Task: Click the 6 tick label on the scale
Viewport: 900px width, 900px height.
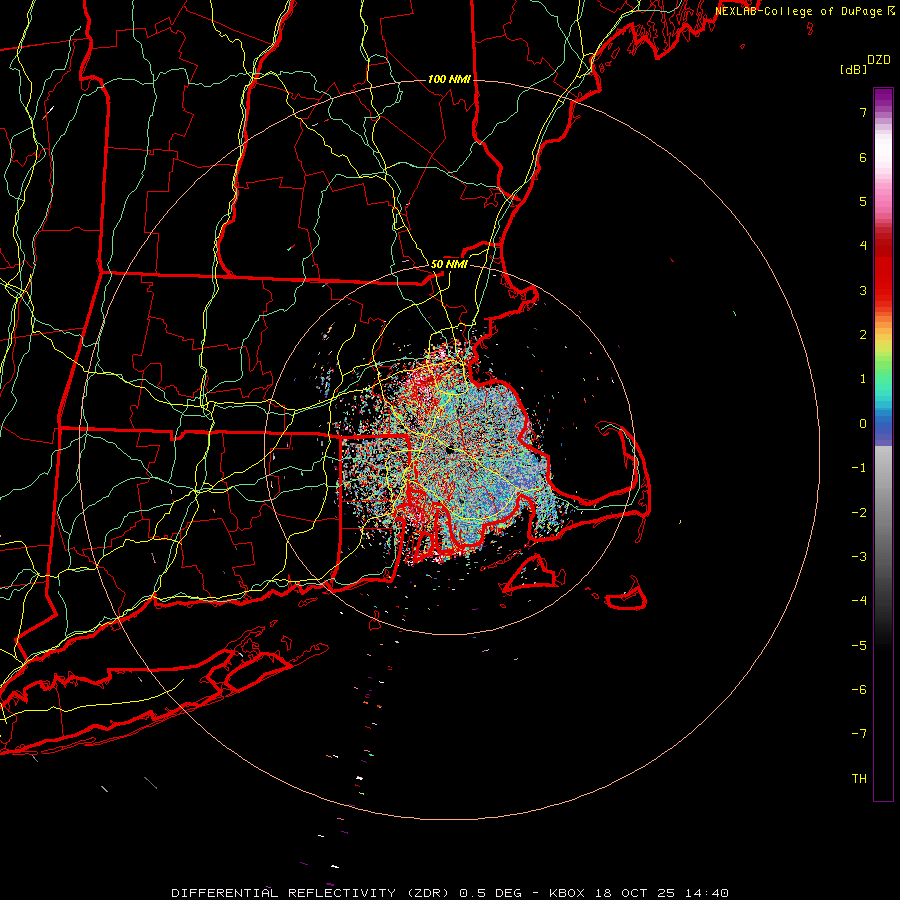Action: (863, 157)
